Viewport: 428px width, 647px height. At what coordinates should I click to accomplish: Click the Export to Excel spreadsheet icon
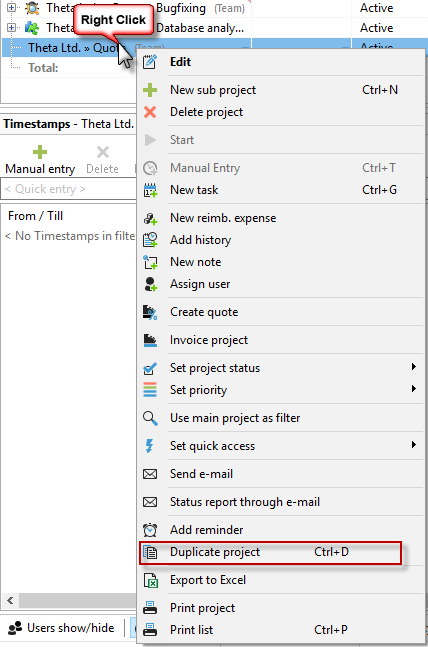point(150,580)
